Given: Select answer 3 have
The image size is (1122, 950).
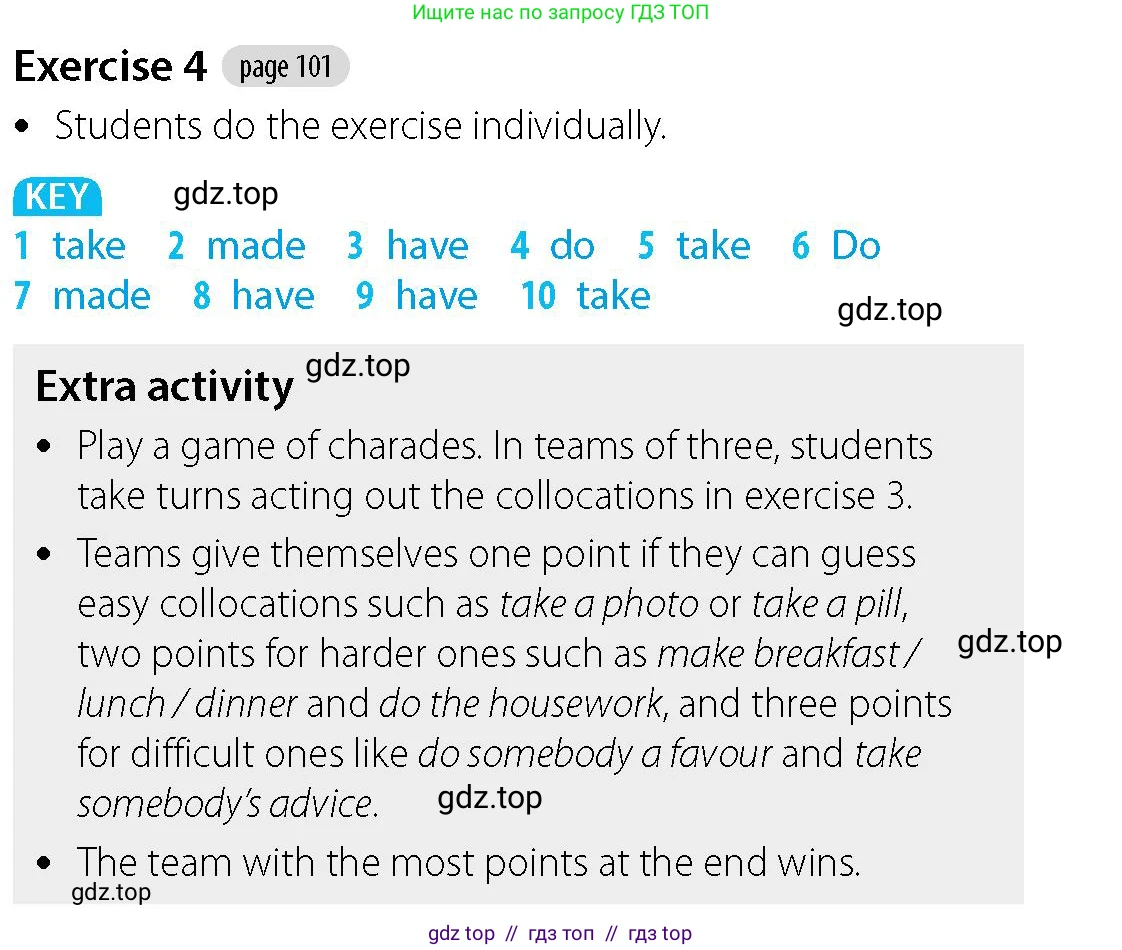Looking at the screenshot, I should coord(408,245).
